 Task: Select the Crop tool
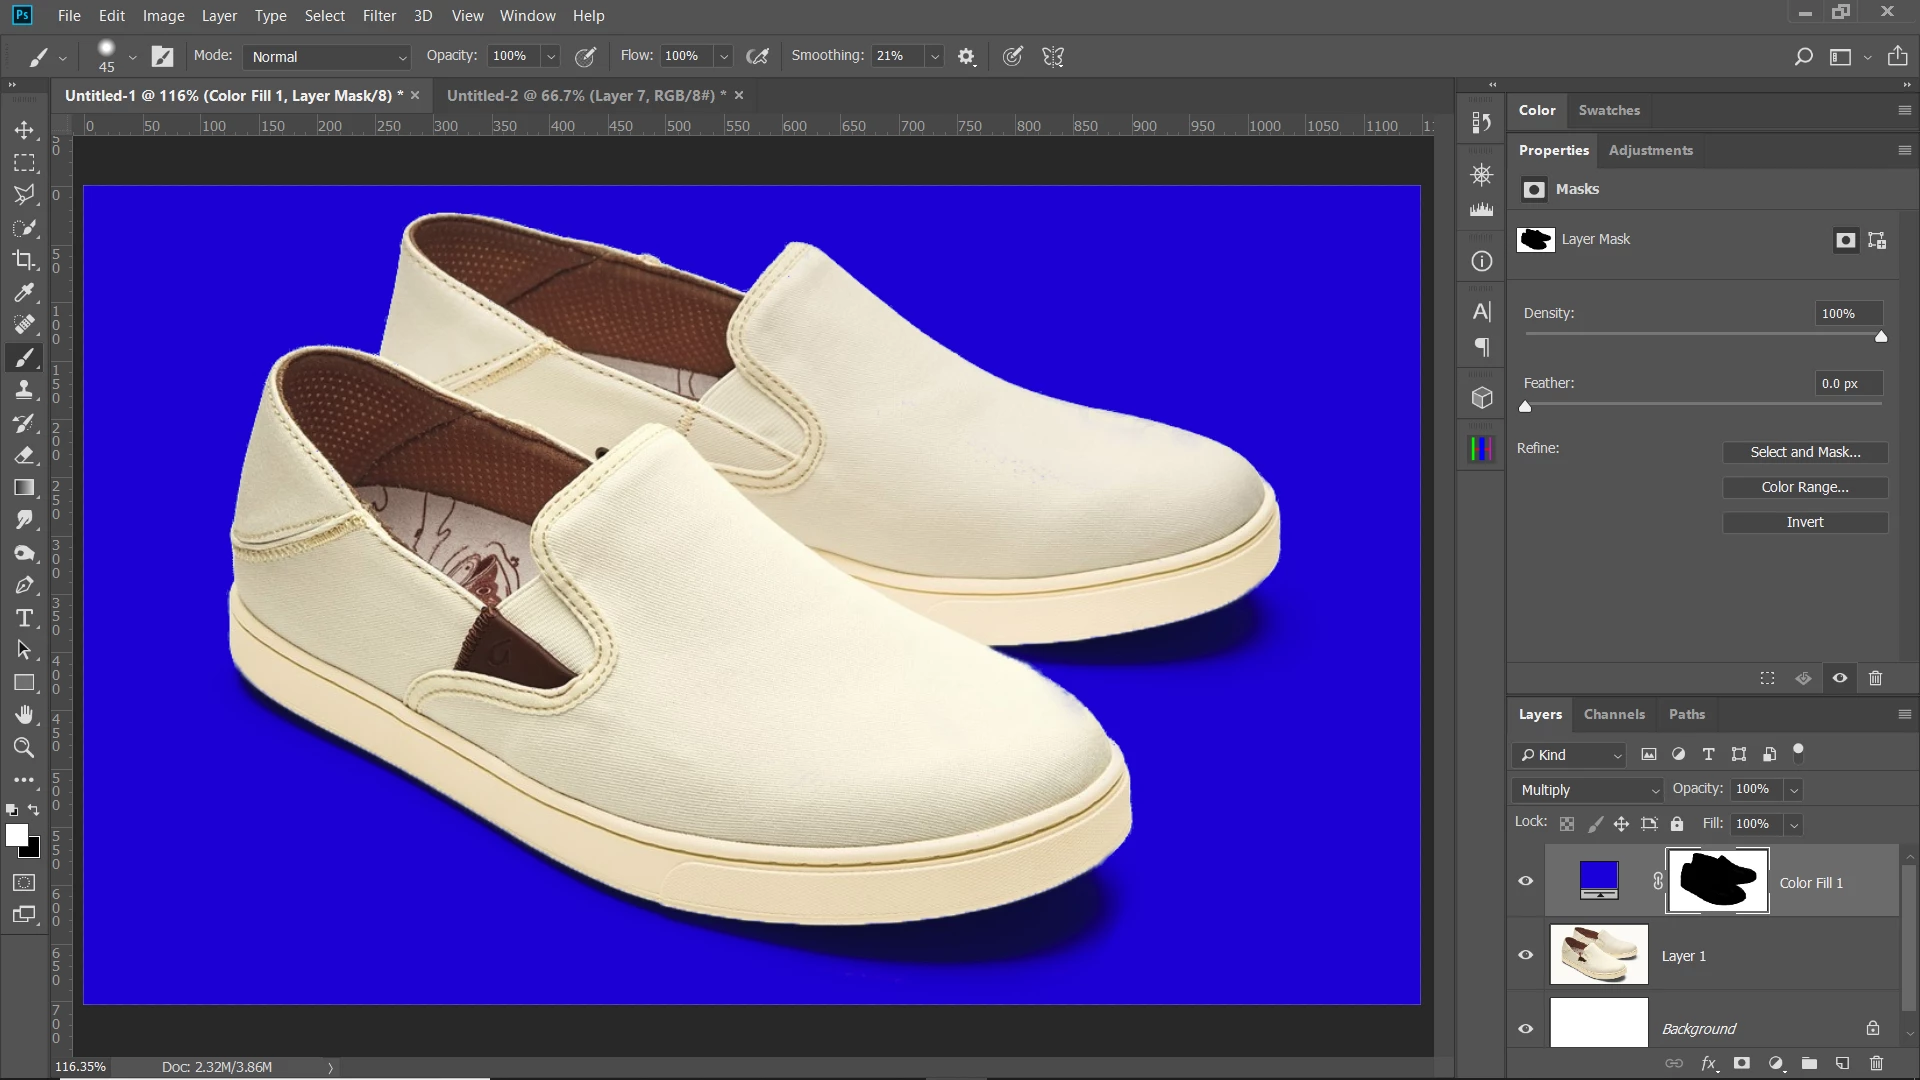(x=24, y=260)
